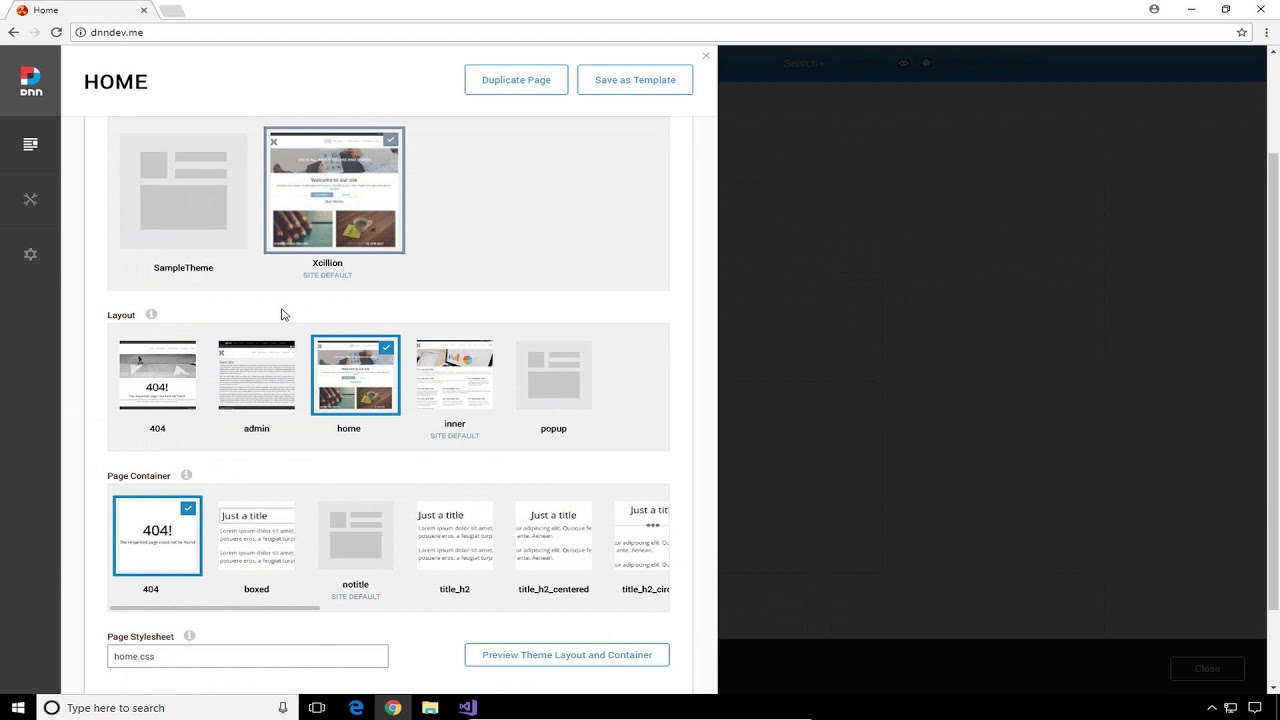The height and width of the screenshot is (720, 1280).
Task: Click Type here to search box
Action: click(x=168, y=707)
